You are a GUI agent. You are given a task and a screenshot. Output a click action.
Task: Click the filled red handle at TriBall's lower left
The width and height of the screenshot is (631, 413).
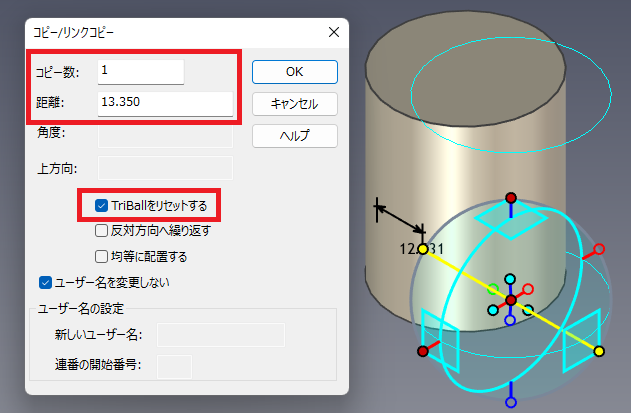tap(423, 351)
